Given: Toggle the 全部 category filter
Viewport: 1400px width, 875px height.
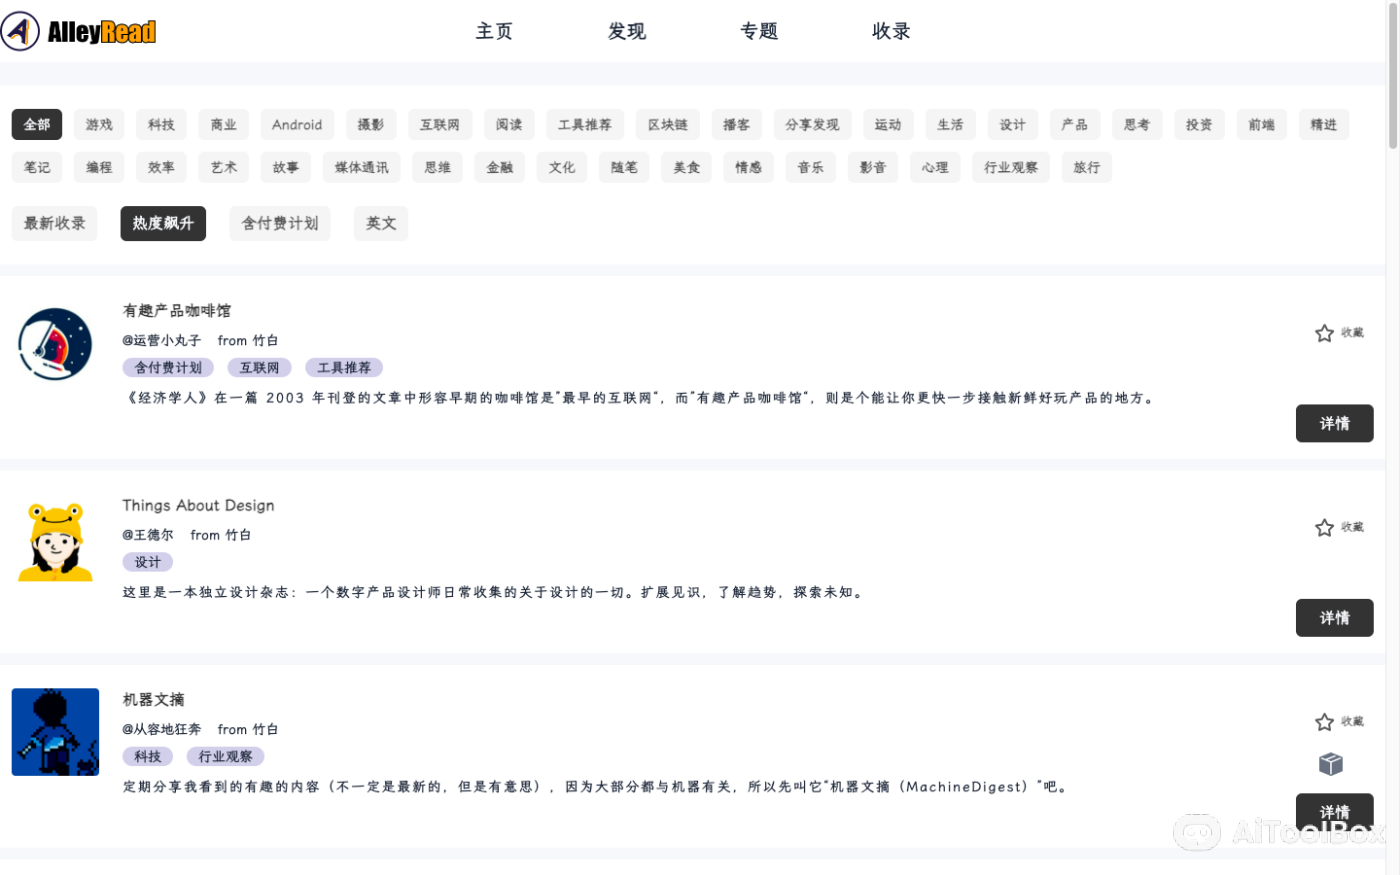Looking at the screenshot, I should [36, 124].
